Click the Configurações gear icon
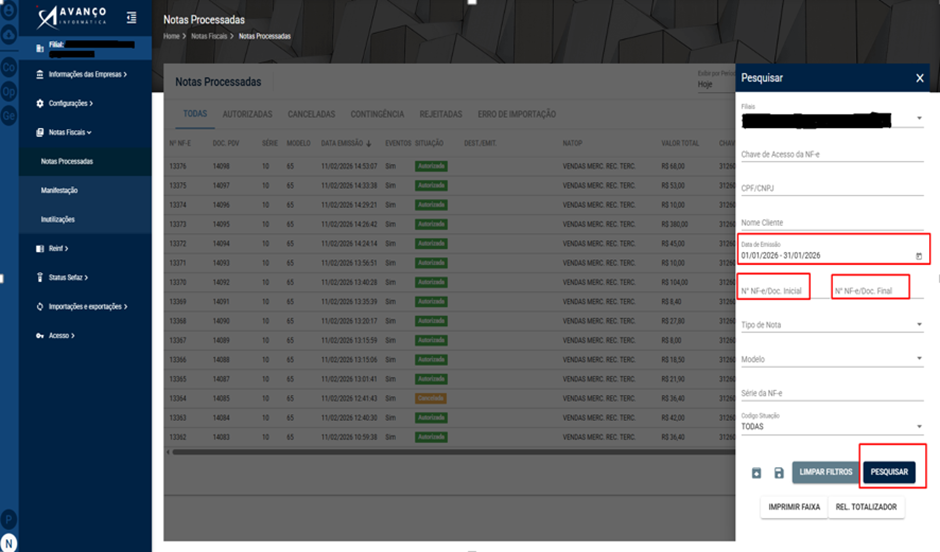This screenshot has width=940, height=552. click(40, 103)
